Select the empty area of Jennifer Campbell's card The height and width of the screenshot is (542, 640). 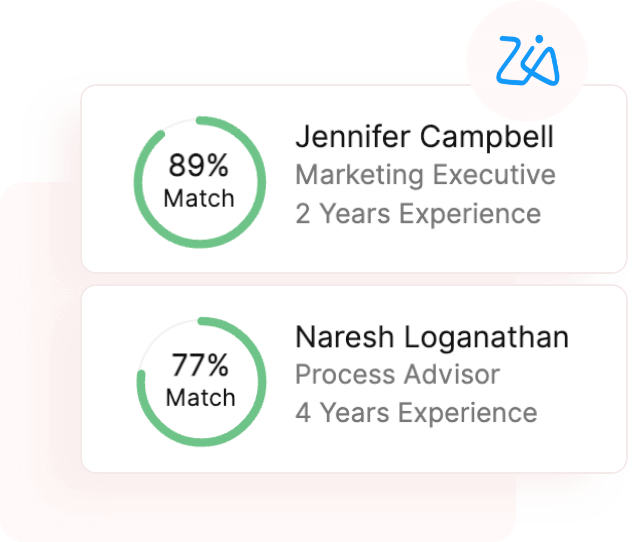tap(590, 240)
